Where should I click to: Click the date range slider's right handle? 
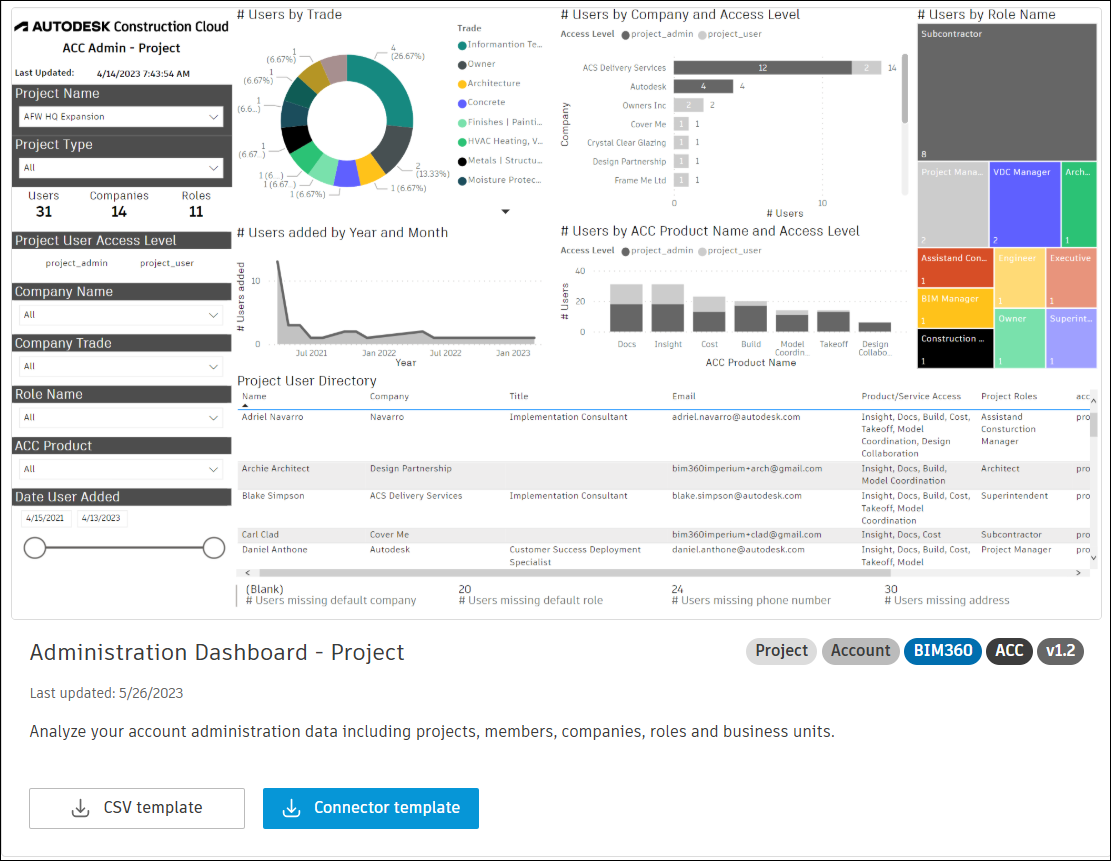tap(213, 548)
